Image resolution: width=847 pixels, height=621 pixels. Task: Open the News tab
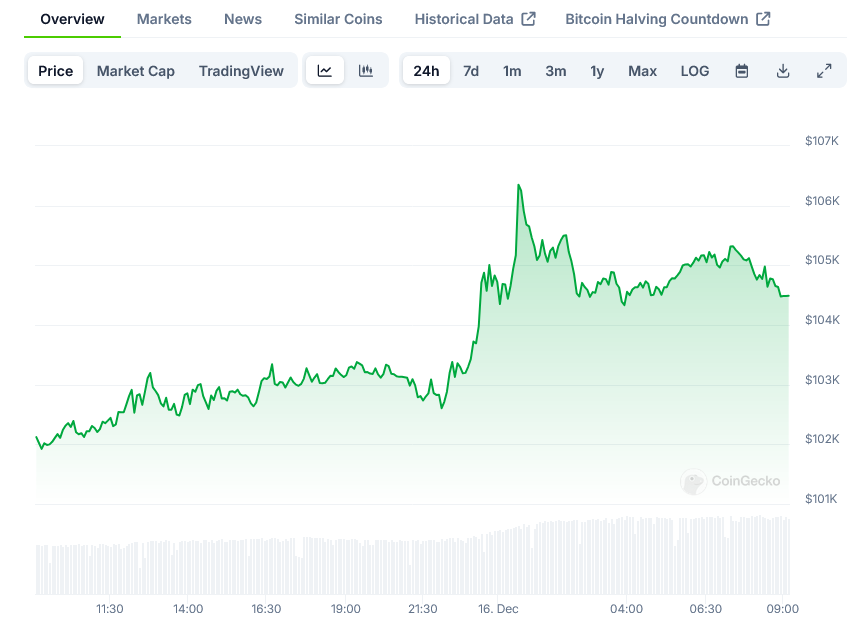point(243,19)
